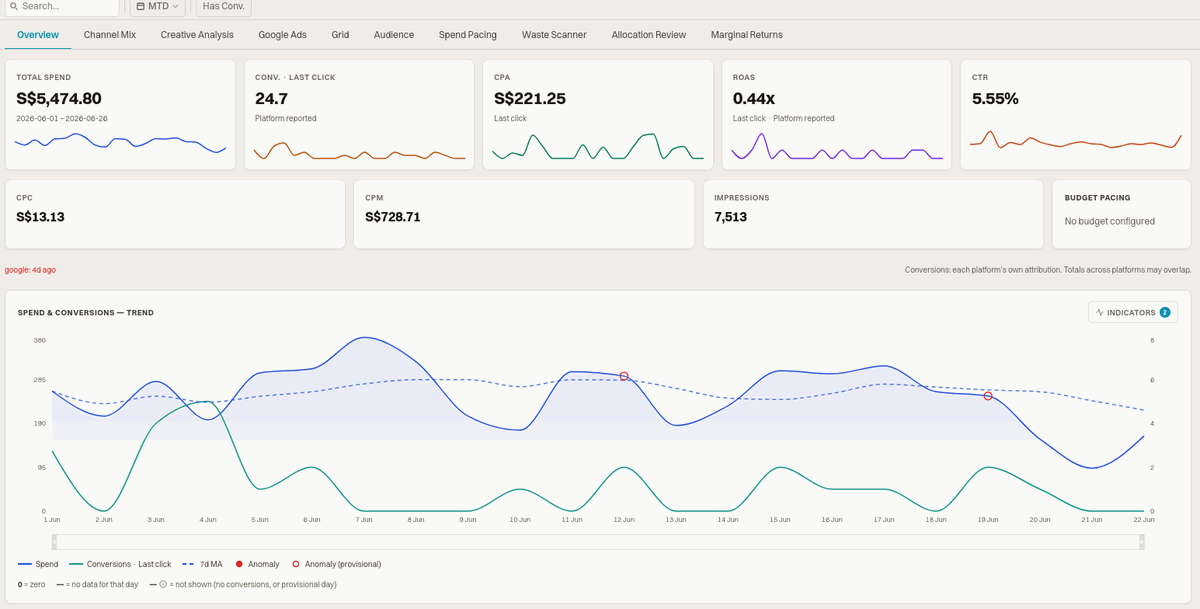Open the ROAS metric card
Image resolution: width=1200 pixels, height=609 pixels.
click(x=837, y=114)
